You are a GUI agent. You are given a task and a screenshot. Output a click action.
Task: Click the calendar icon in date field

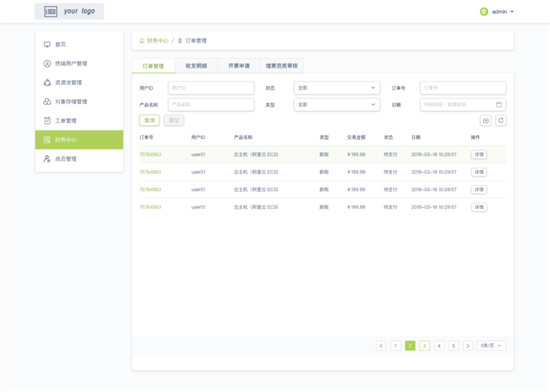click(x=499, y=104)
